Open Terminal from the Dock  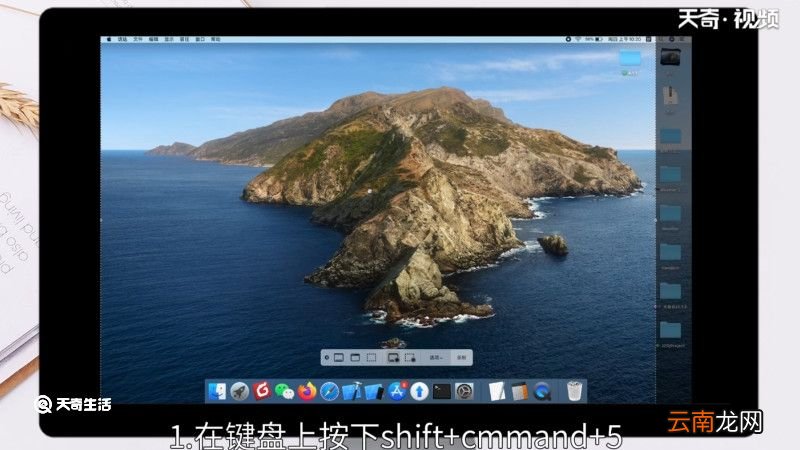(x=442, y=391)
